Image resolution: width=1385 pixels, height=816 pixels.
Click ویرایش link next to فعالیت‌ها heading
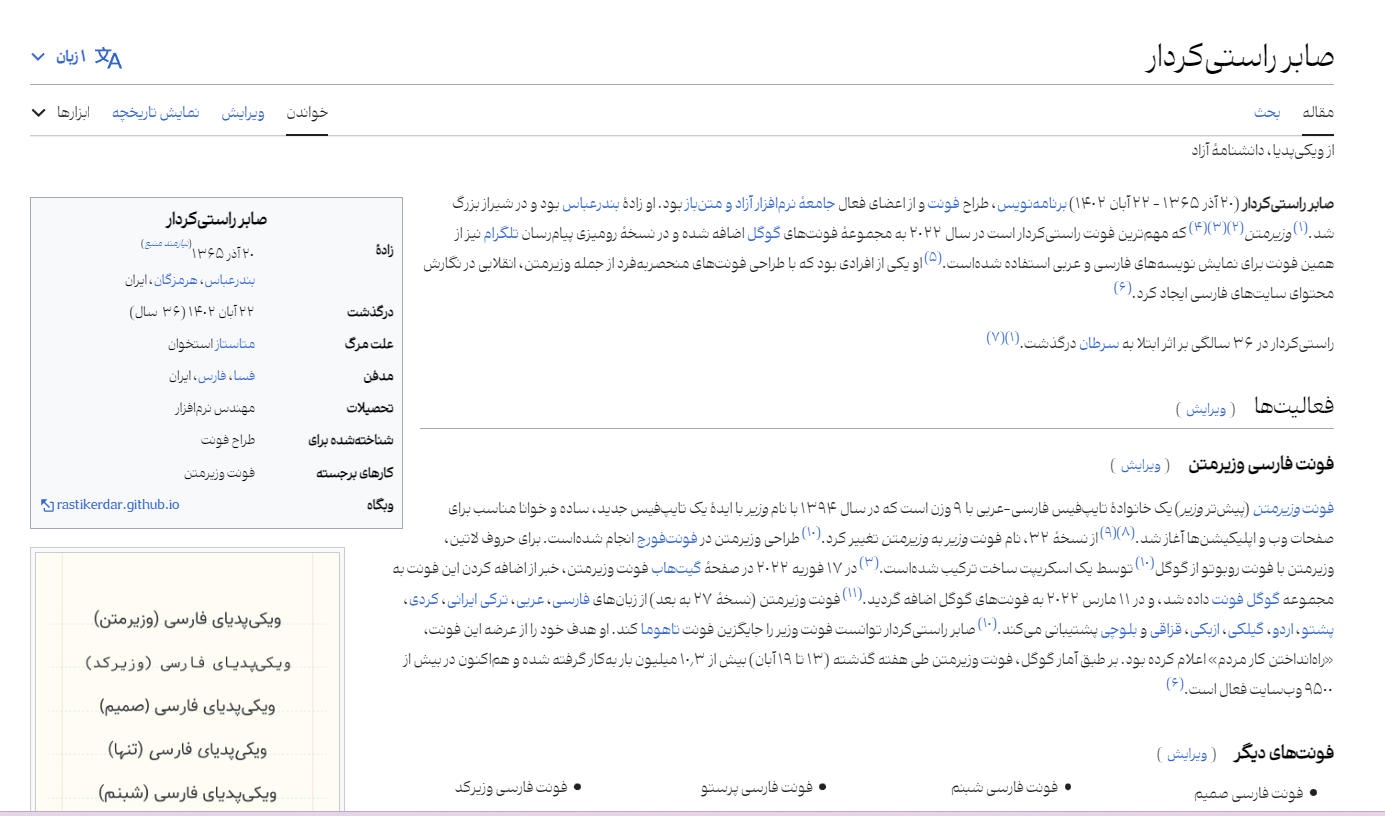1205,409
